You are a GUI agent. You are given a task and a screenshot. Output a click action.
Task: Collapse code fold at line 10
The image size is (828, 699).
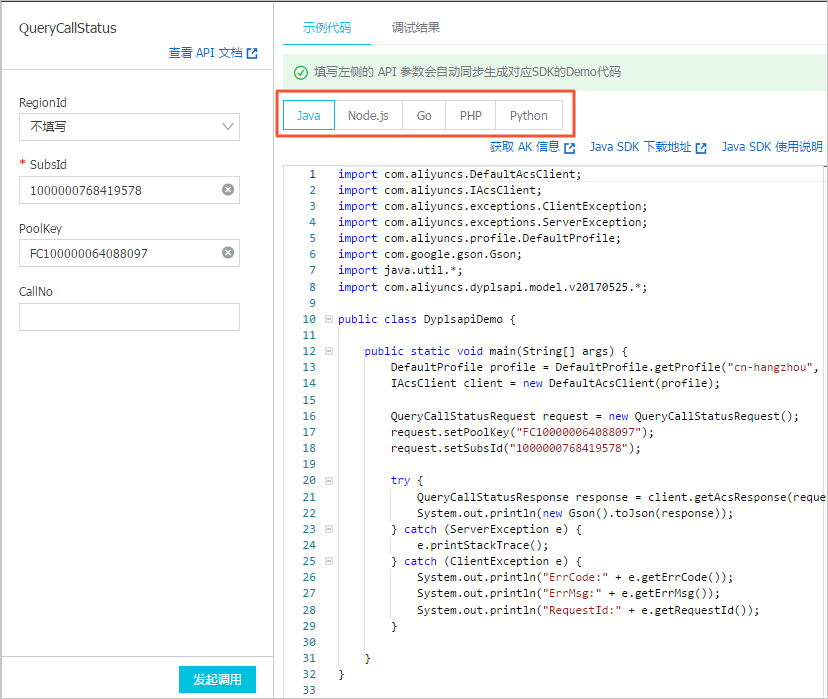coord(329,319)
